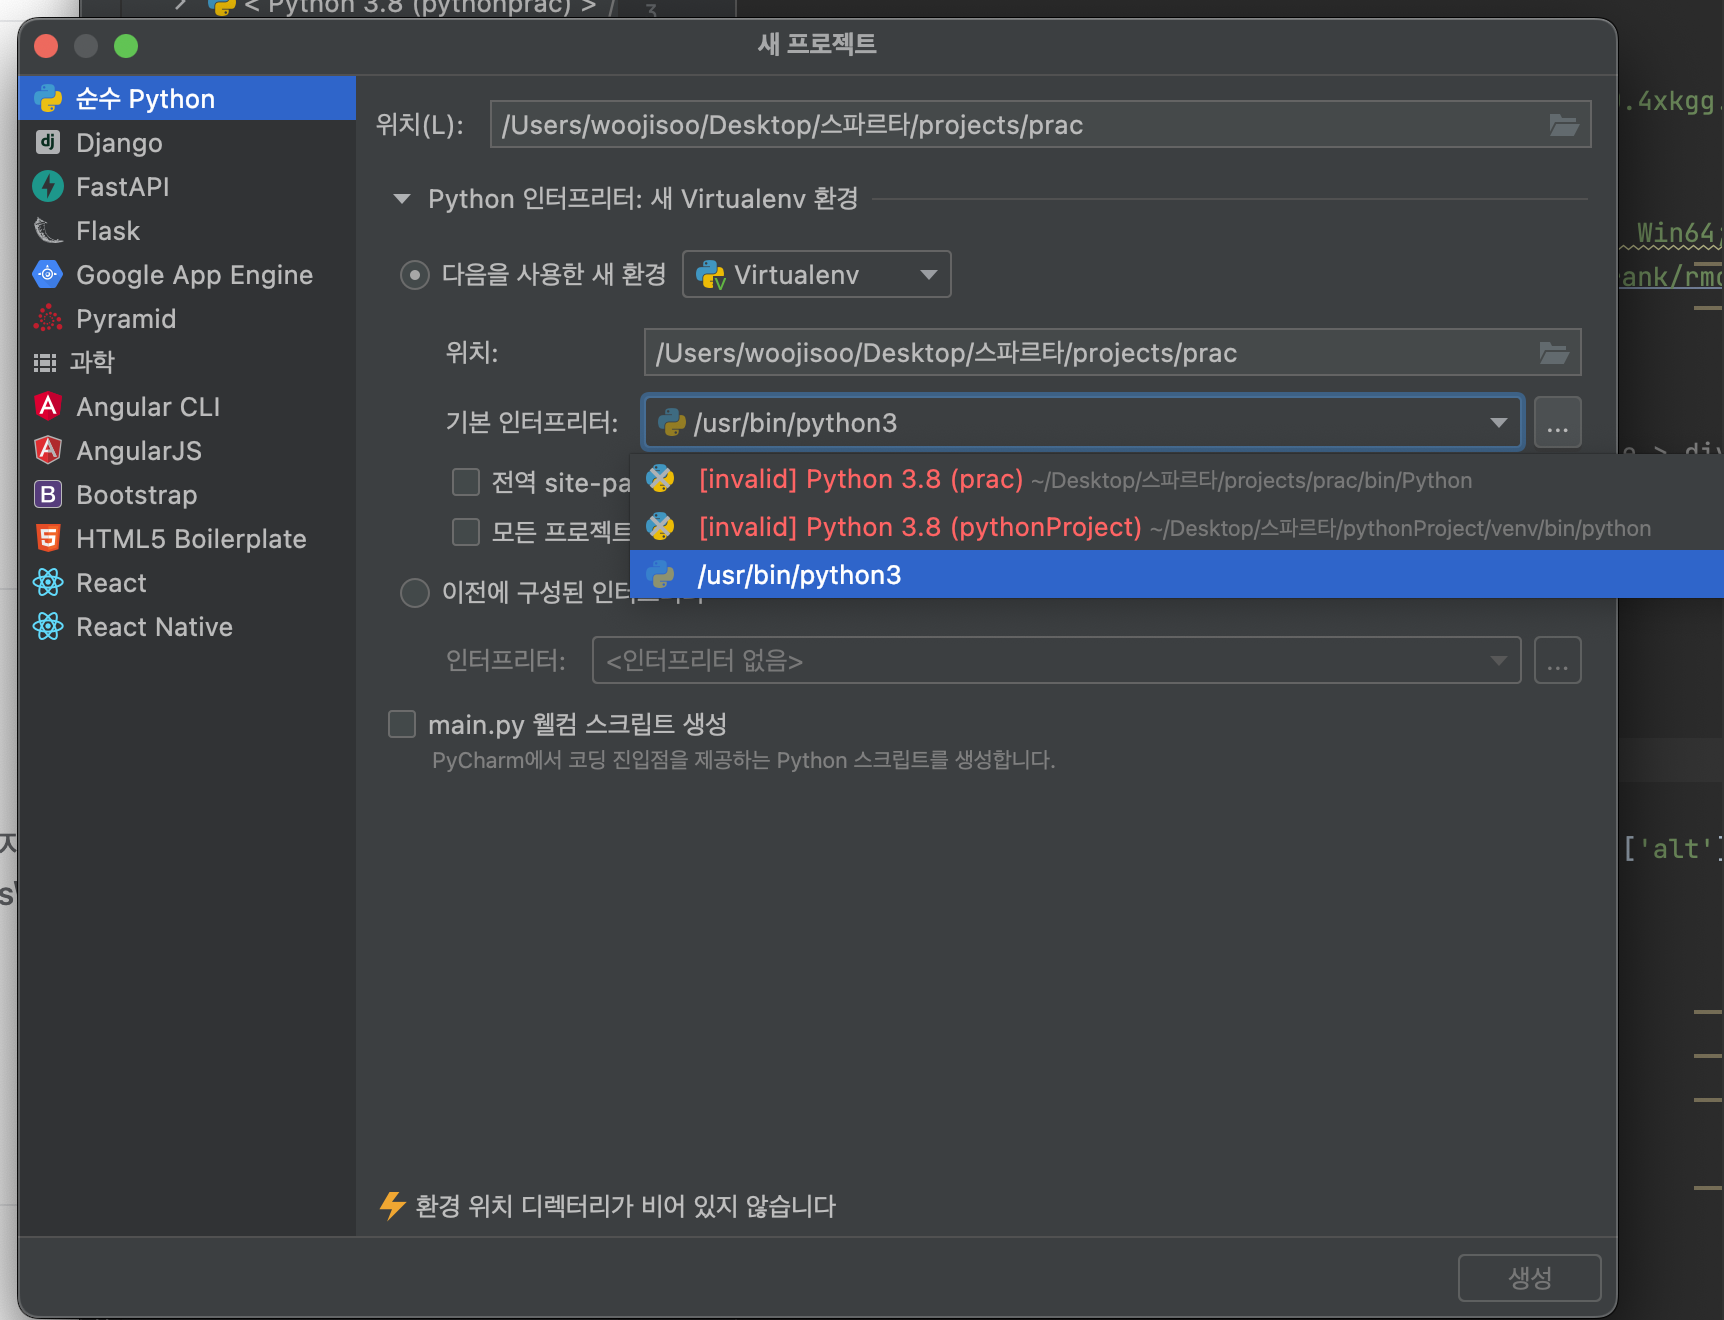This screenshot has width=1724, height=1320.
Task: Select 과학 project type
Action: (x=187, y=362)
